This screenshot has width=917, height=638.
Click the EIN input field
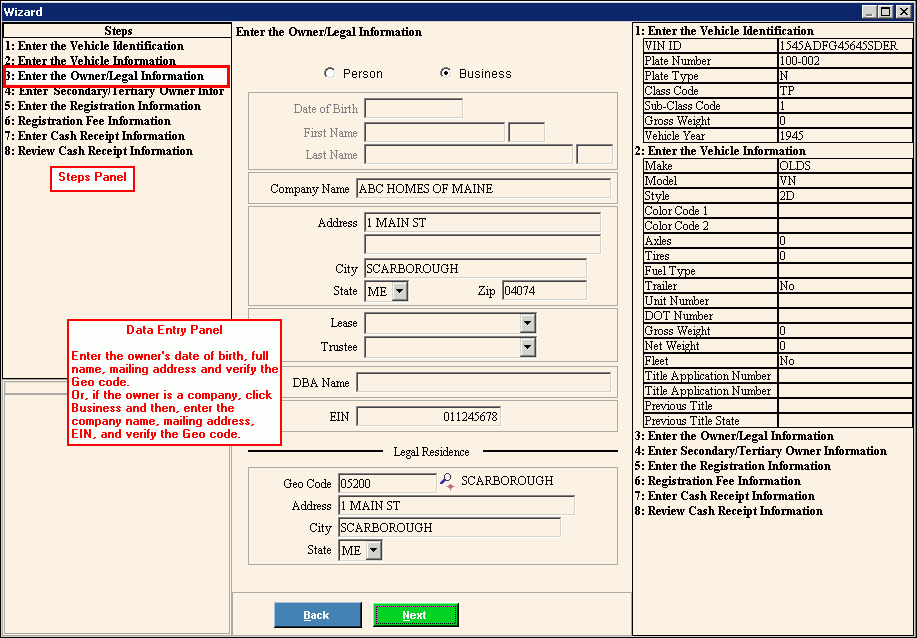tap(428, 416)
